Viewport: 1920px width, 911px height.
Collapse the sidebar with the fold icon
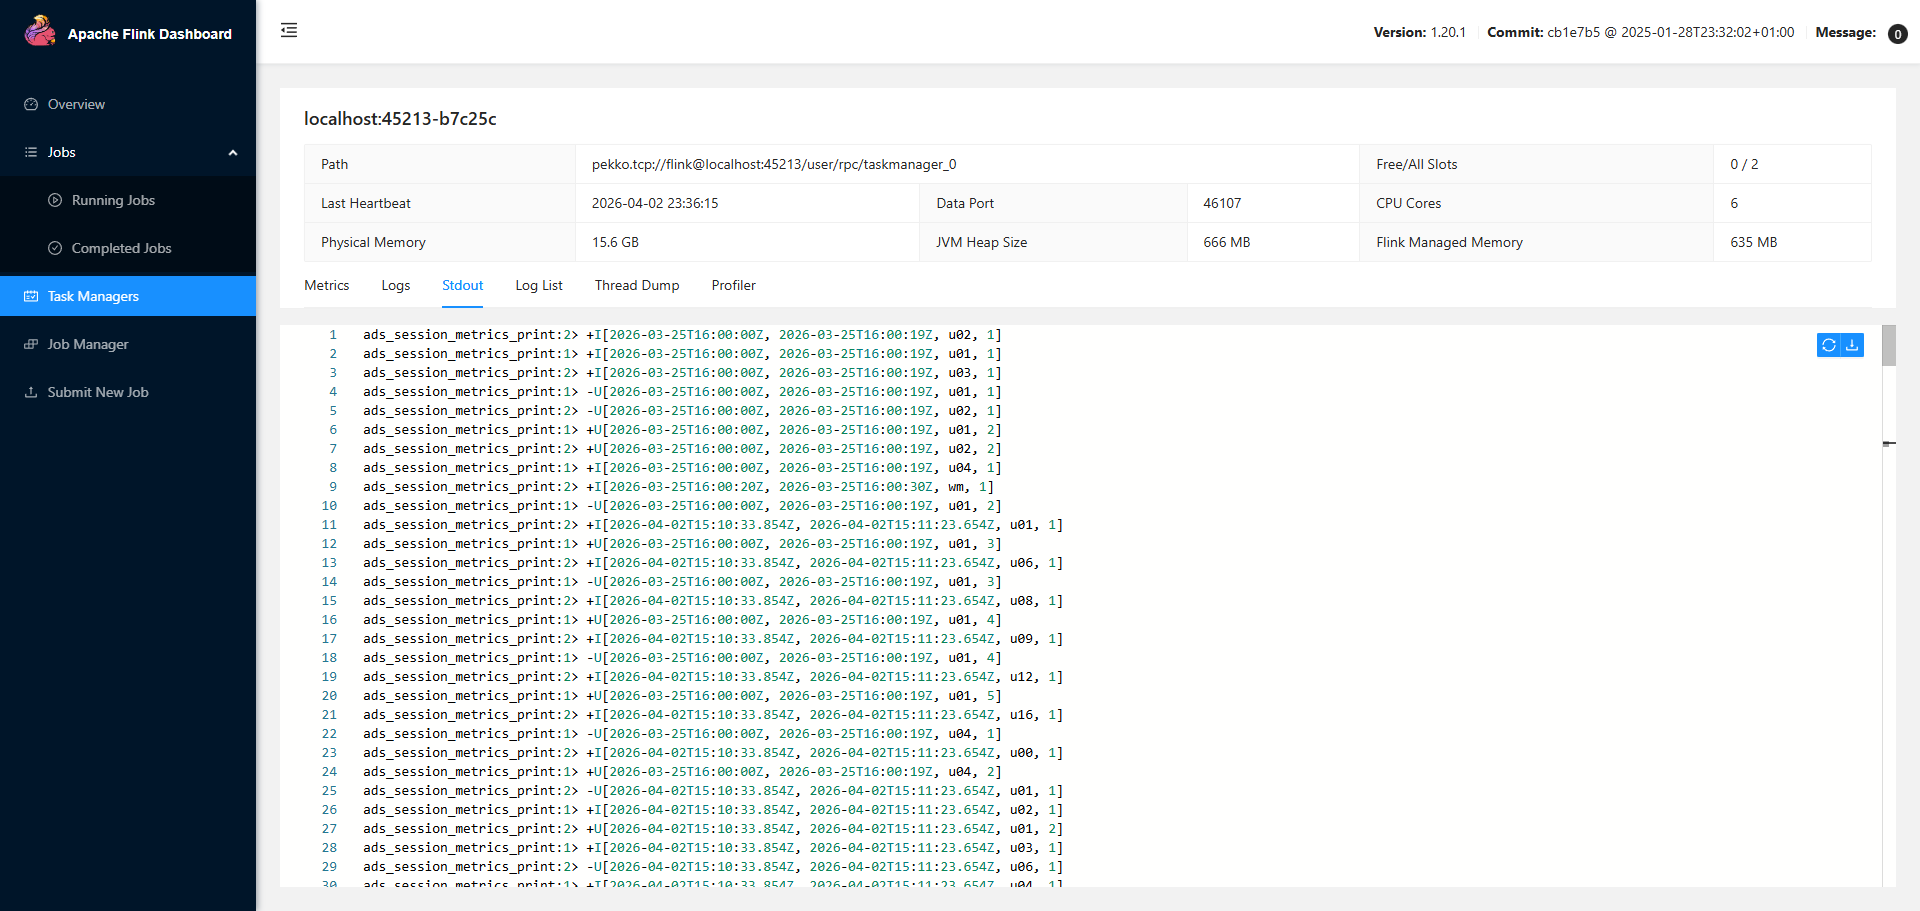tap(289, 30)
